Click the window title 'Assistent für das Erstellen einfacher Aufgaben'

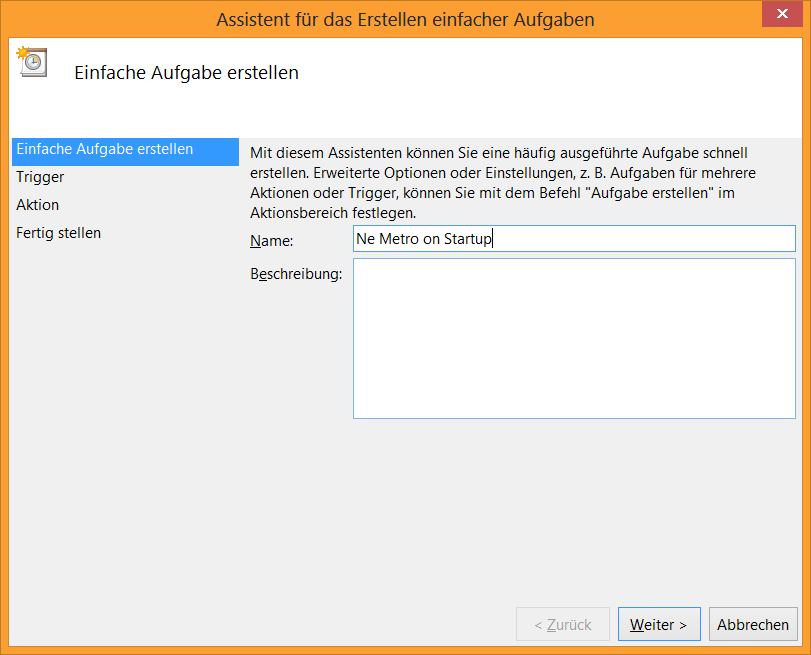click(x=406, y=20)
